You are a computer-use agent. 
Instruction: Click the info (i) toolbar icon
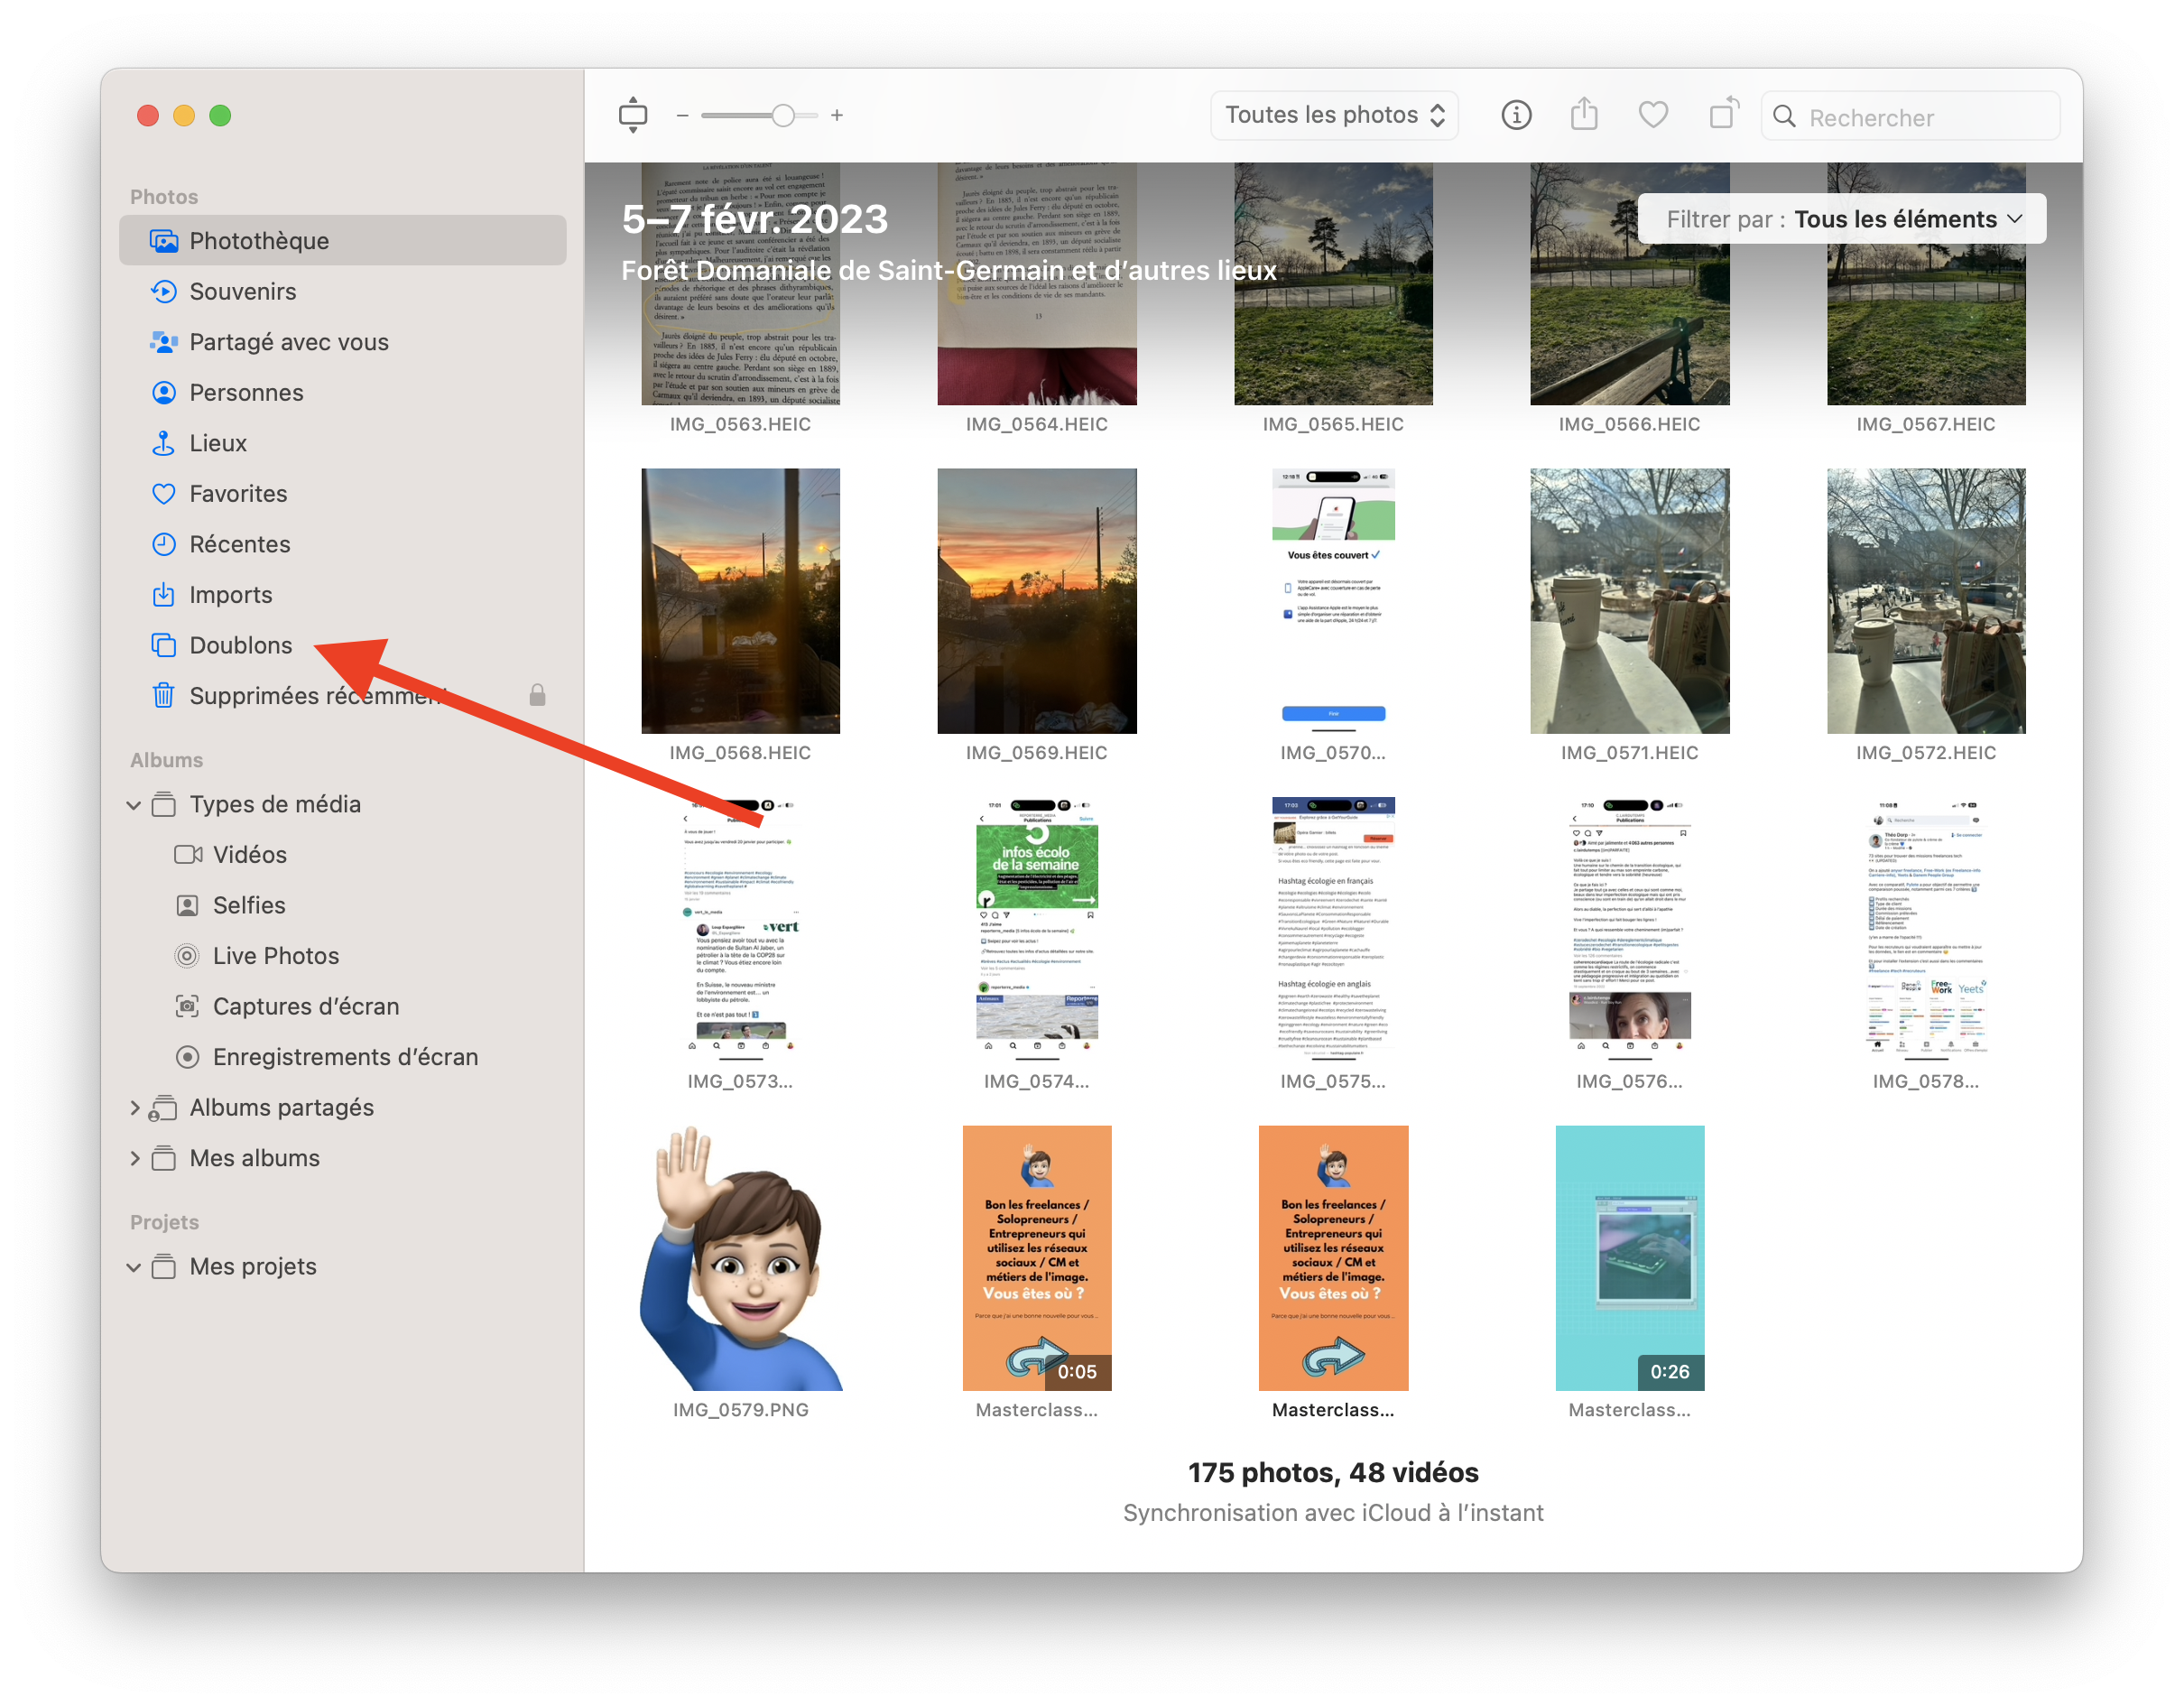tap(1516, 115)
